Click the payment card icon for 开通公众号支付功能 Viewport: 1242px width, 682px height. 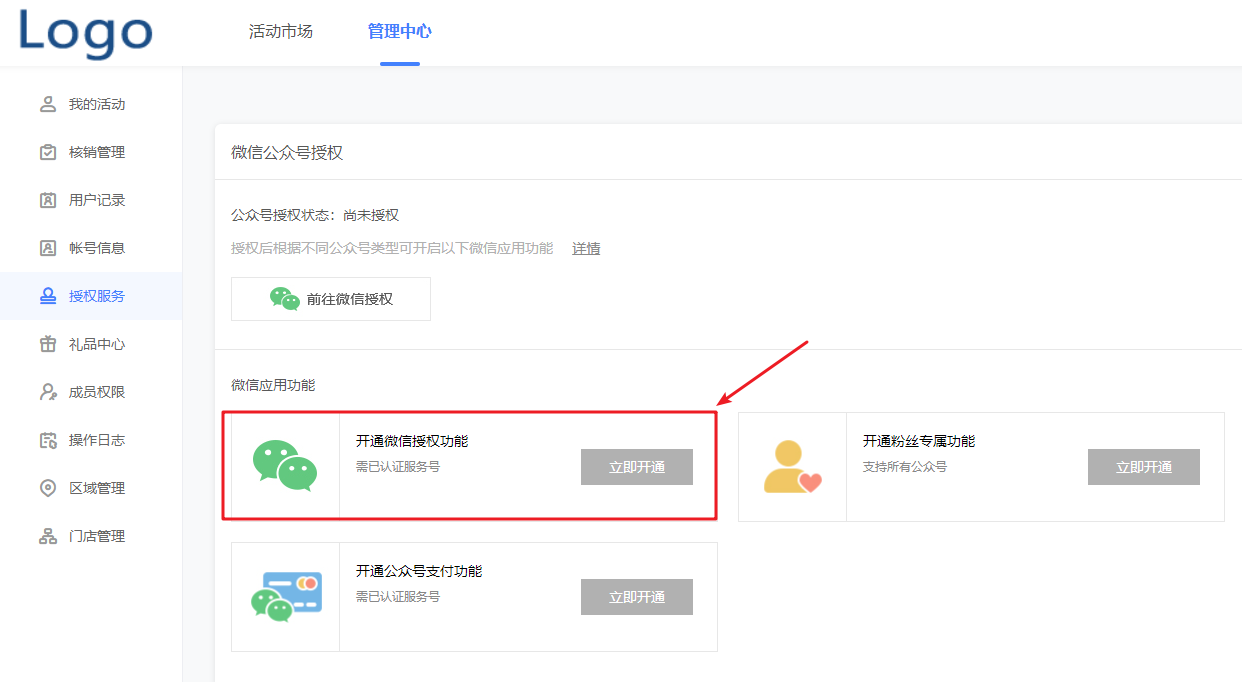coord(286,596)
